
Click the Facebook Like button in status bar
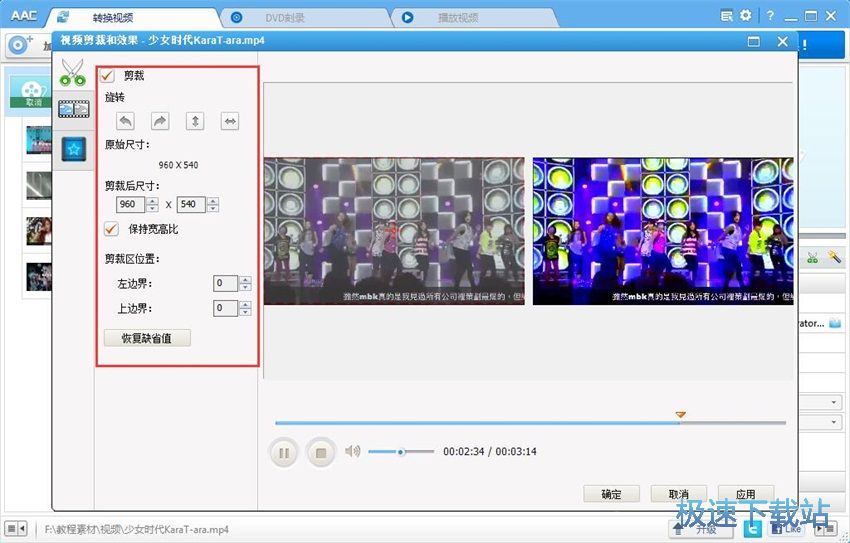click(x=785, y=528)
